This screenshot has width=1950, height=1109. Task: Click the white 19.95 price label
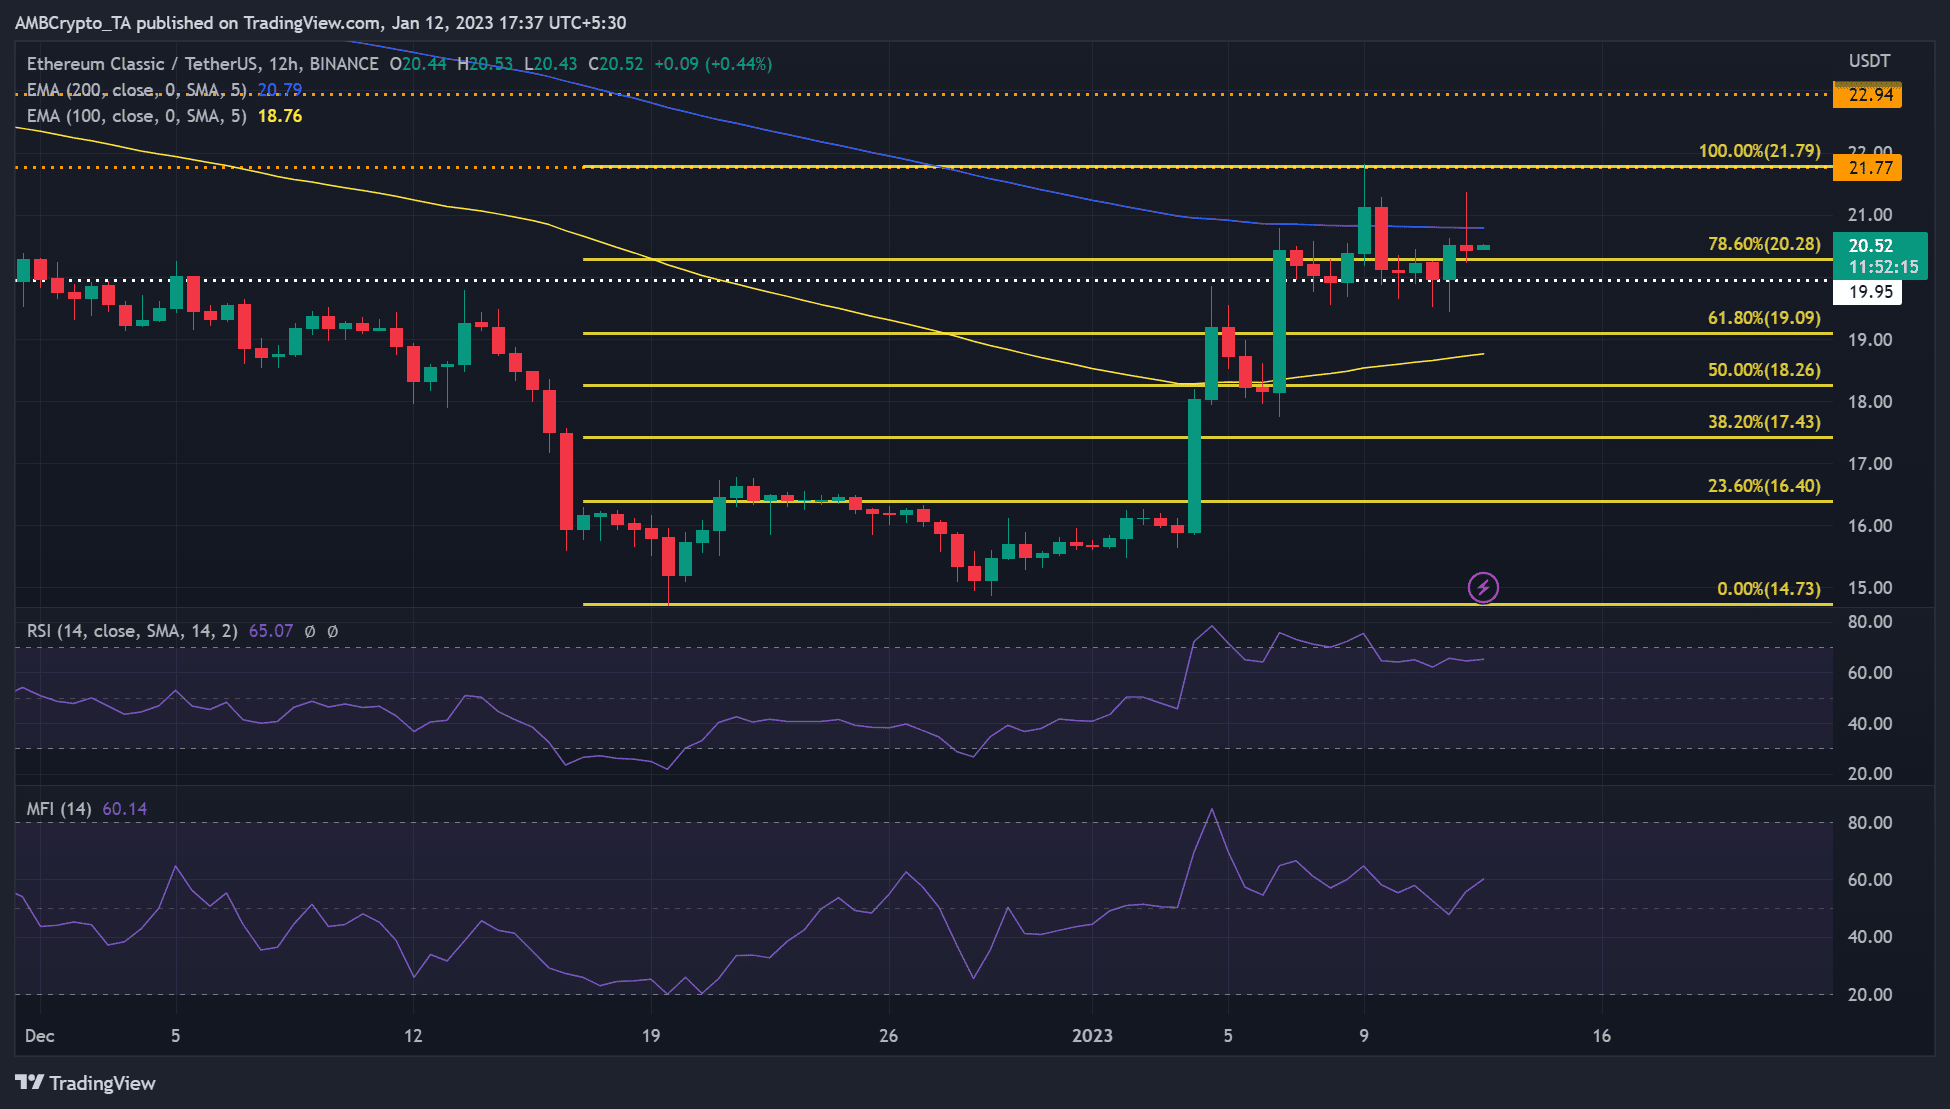pyautogui.click(x=1868, y=292)
